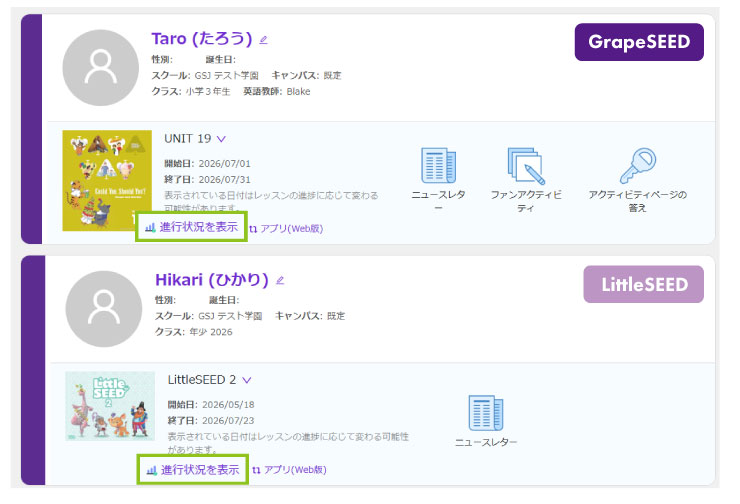Screen dimensions: 740x504
Task: Click the pencil edit icon beside Taro's name
Action: [263, 40]
